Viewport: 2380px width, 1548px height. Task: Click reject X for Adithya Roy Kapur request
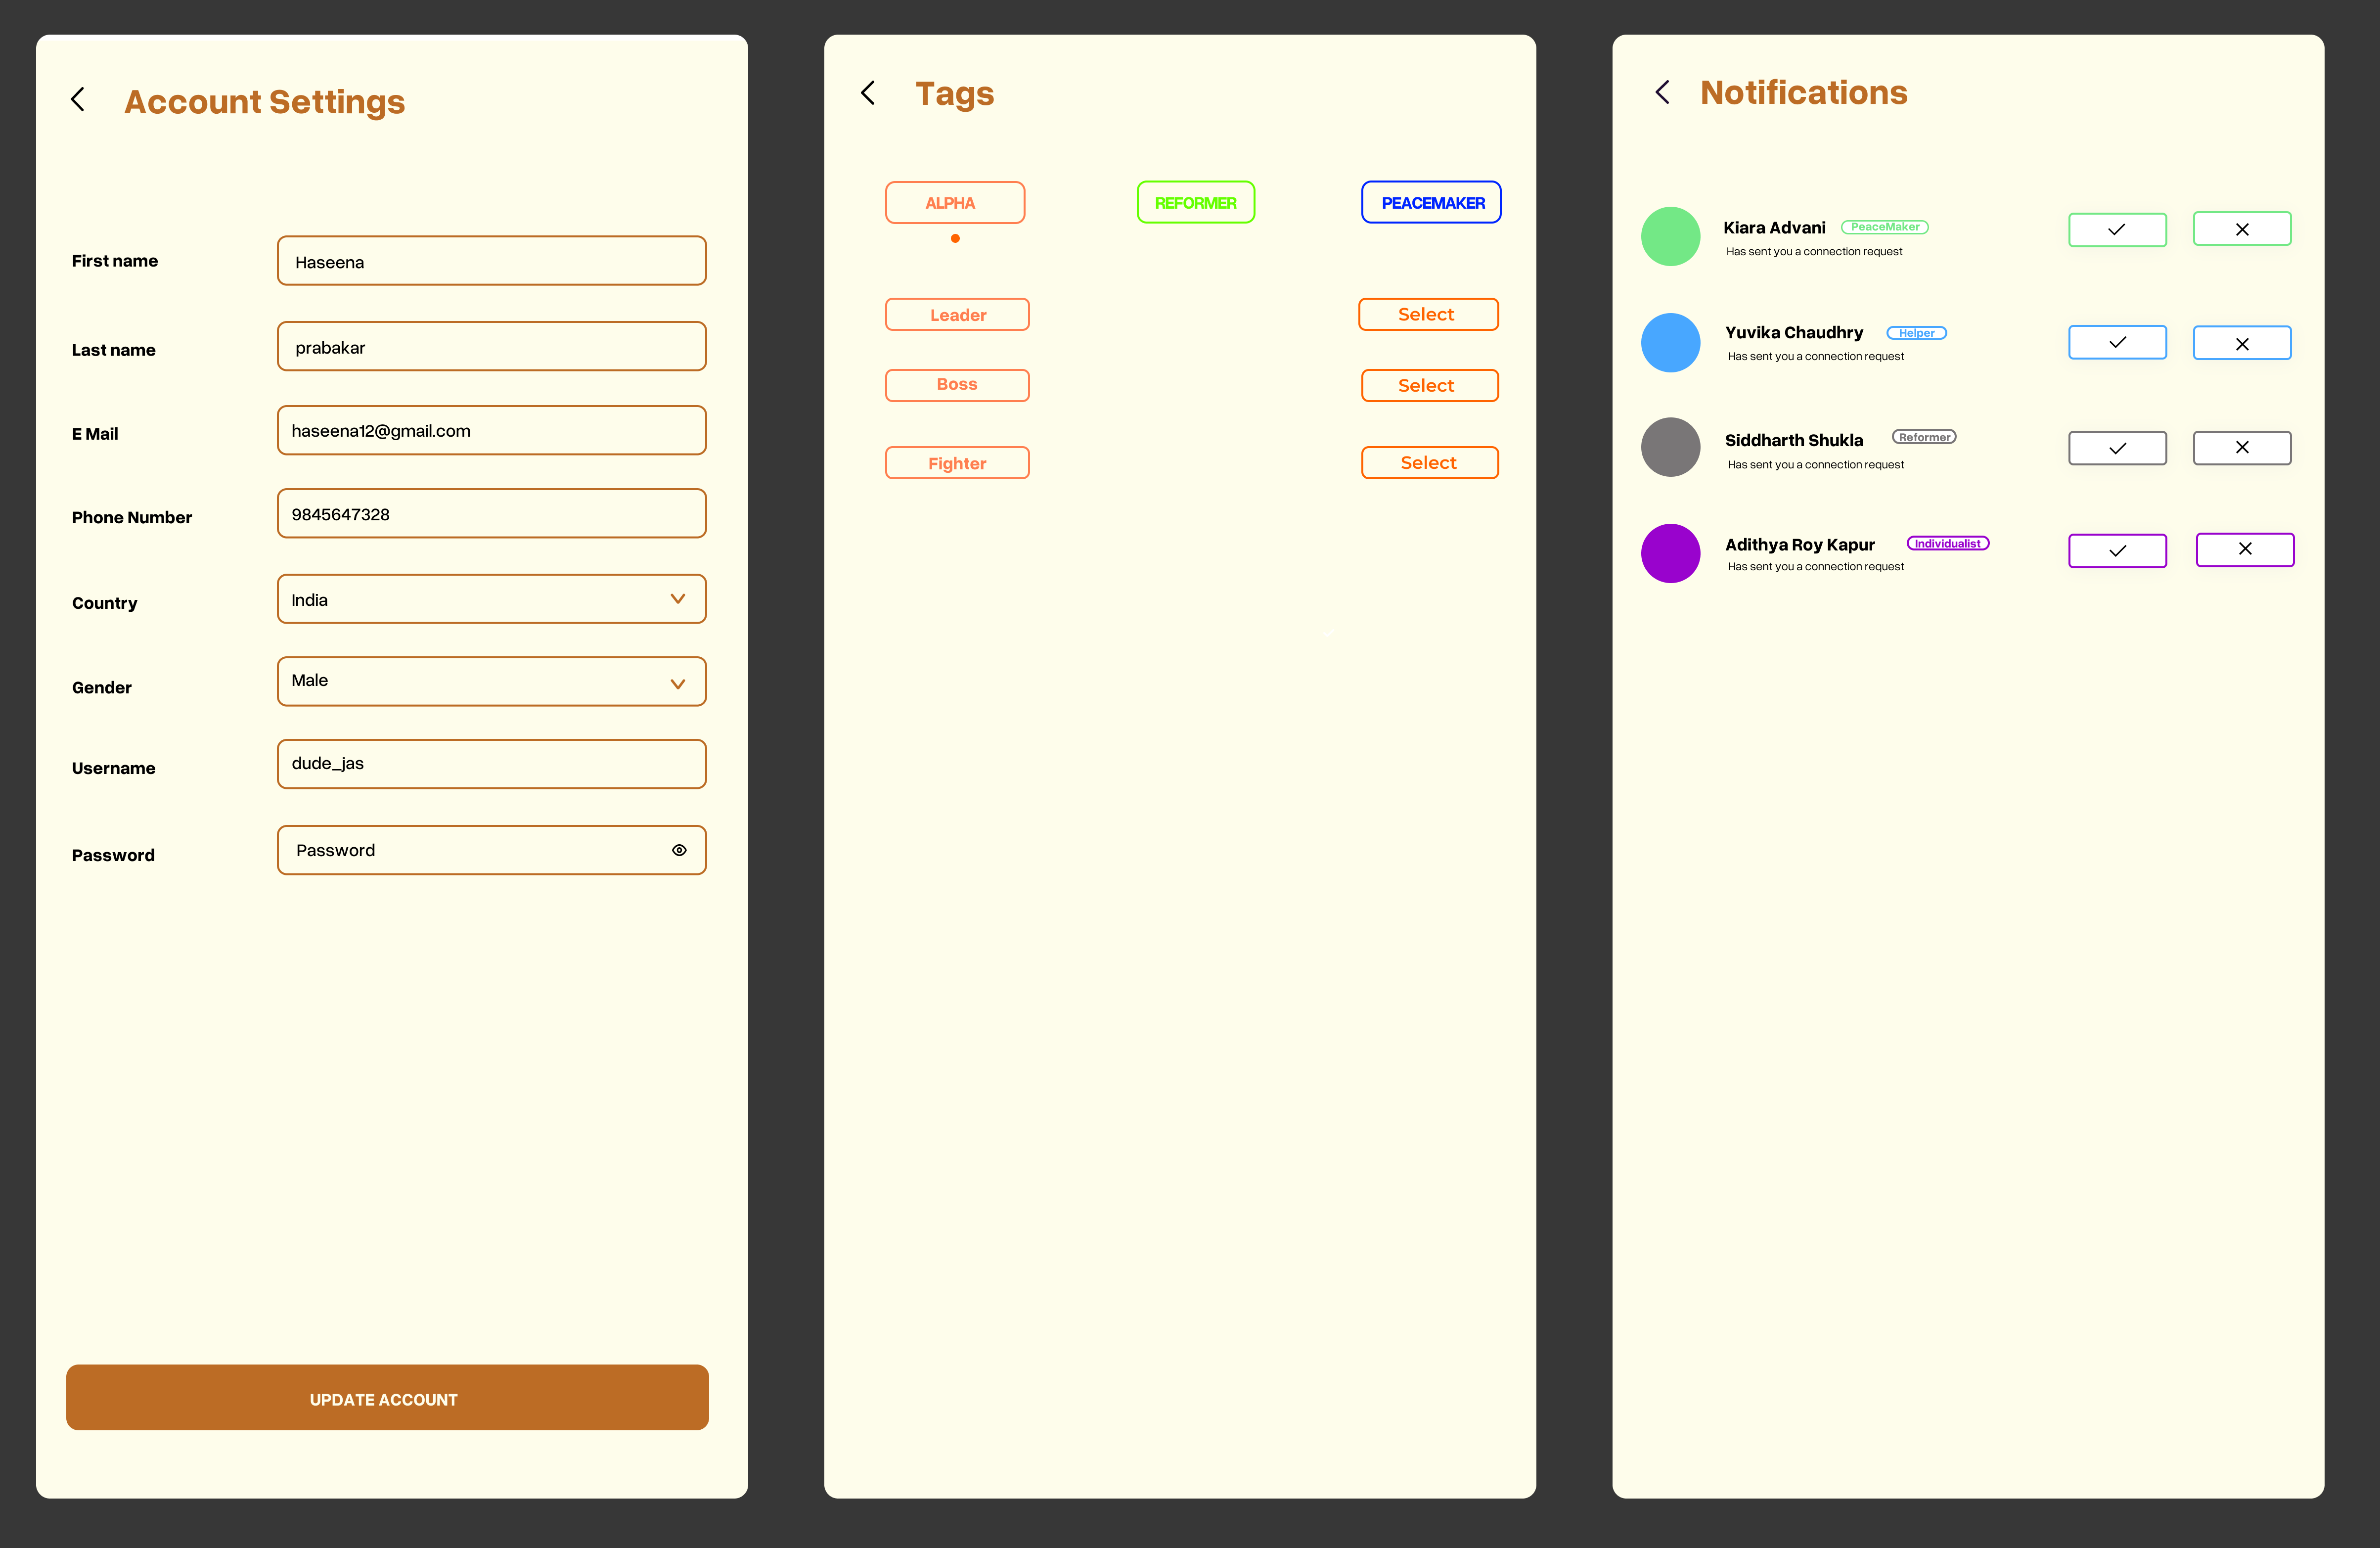point(2243,548)
